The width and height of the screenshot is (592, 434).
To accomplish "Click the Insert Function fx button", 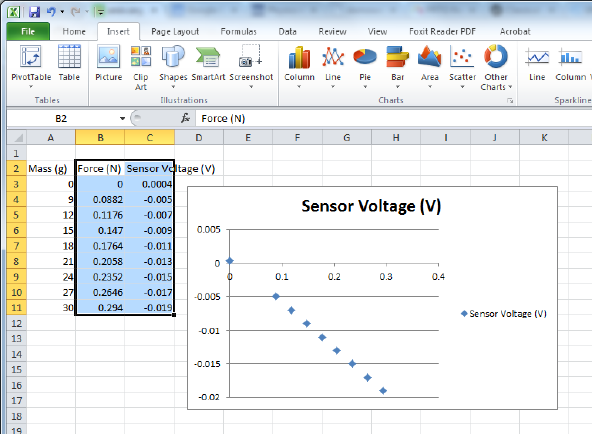I will click(185, 118).
